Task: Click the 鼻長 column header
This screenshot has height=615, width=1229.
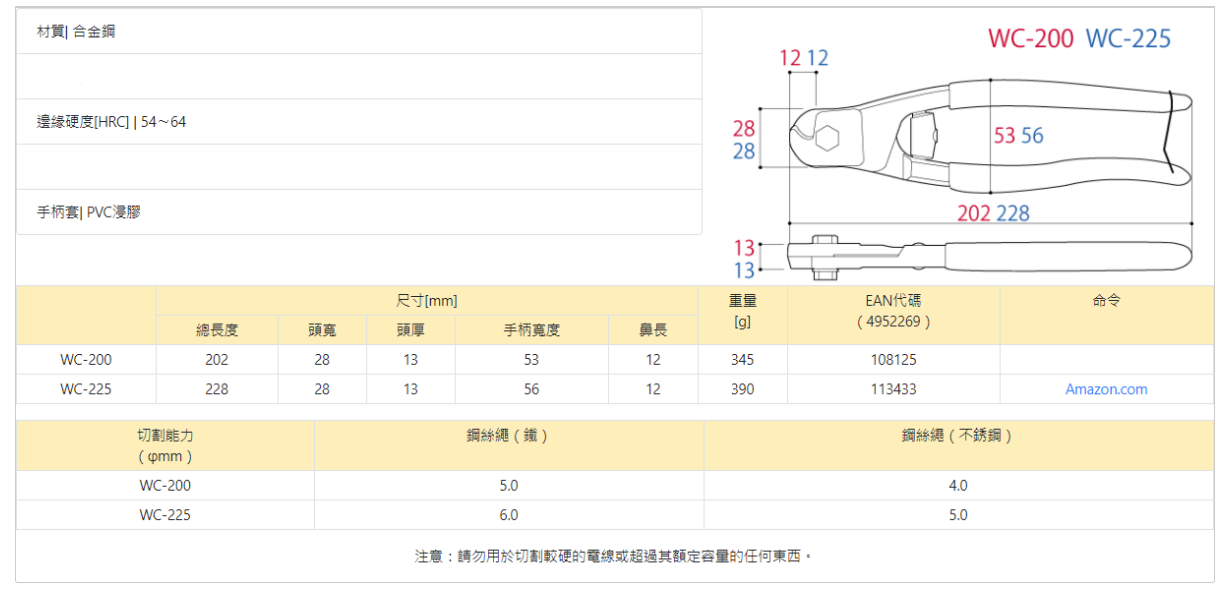Action: click(653, 331)
